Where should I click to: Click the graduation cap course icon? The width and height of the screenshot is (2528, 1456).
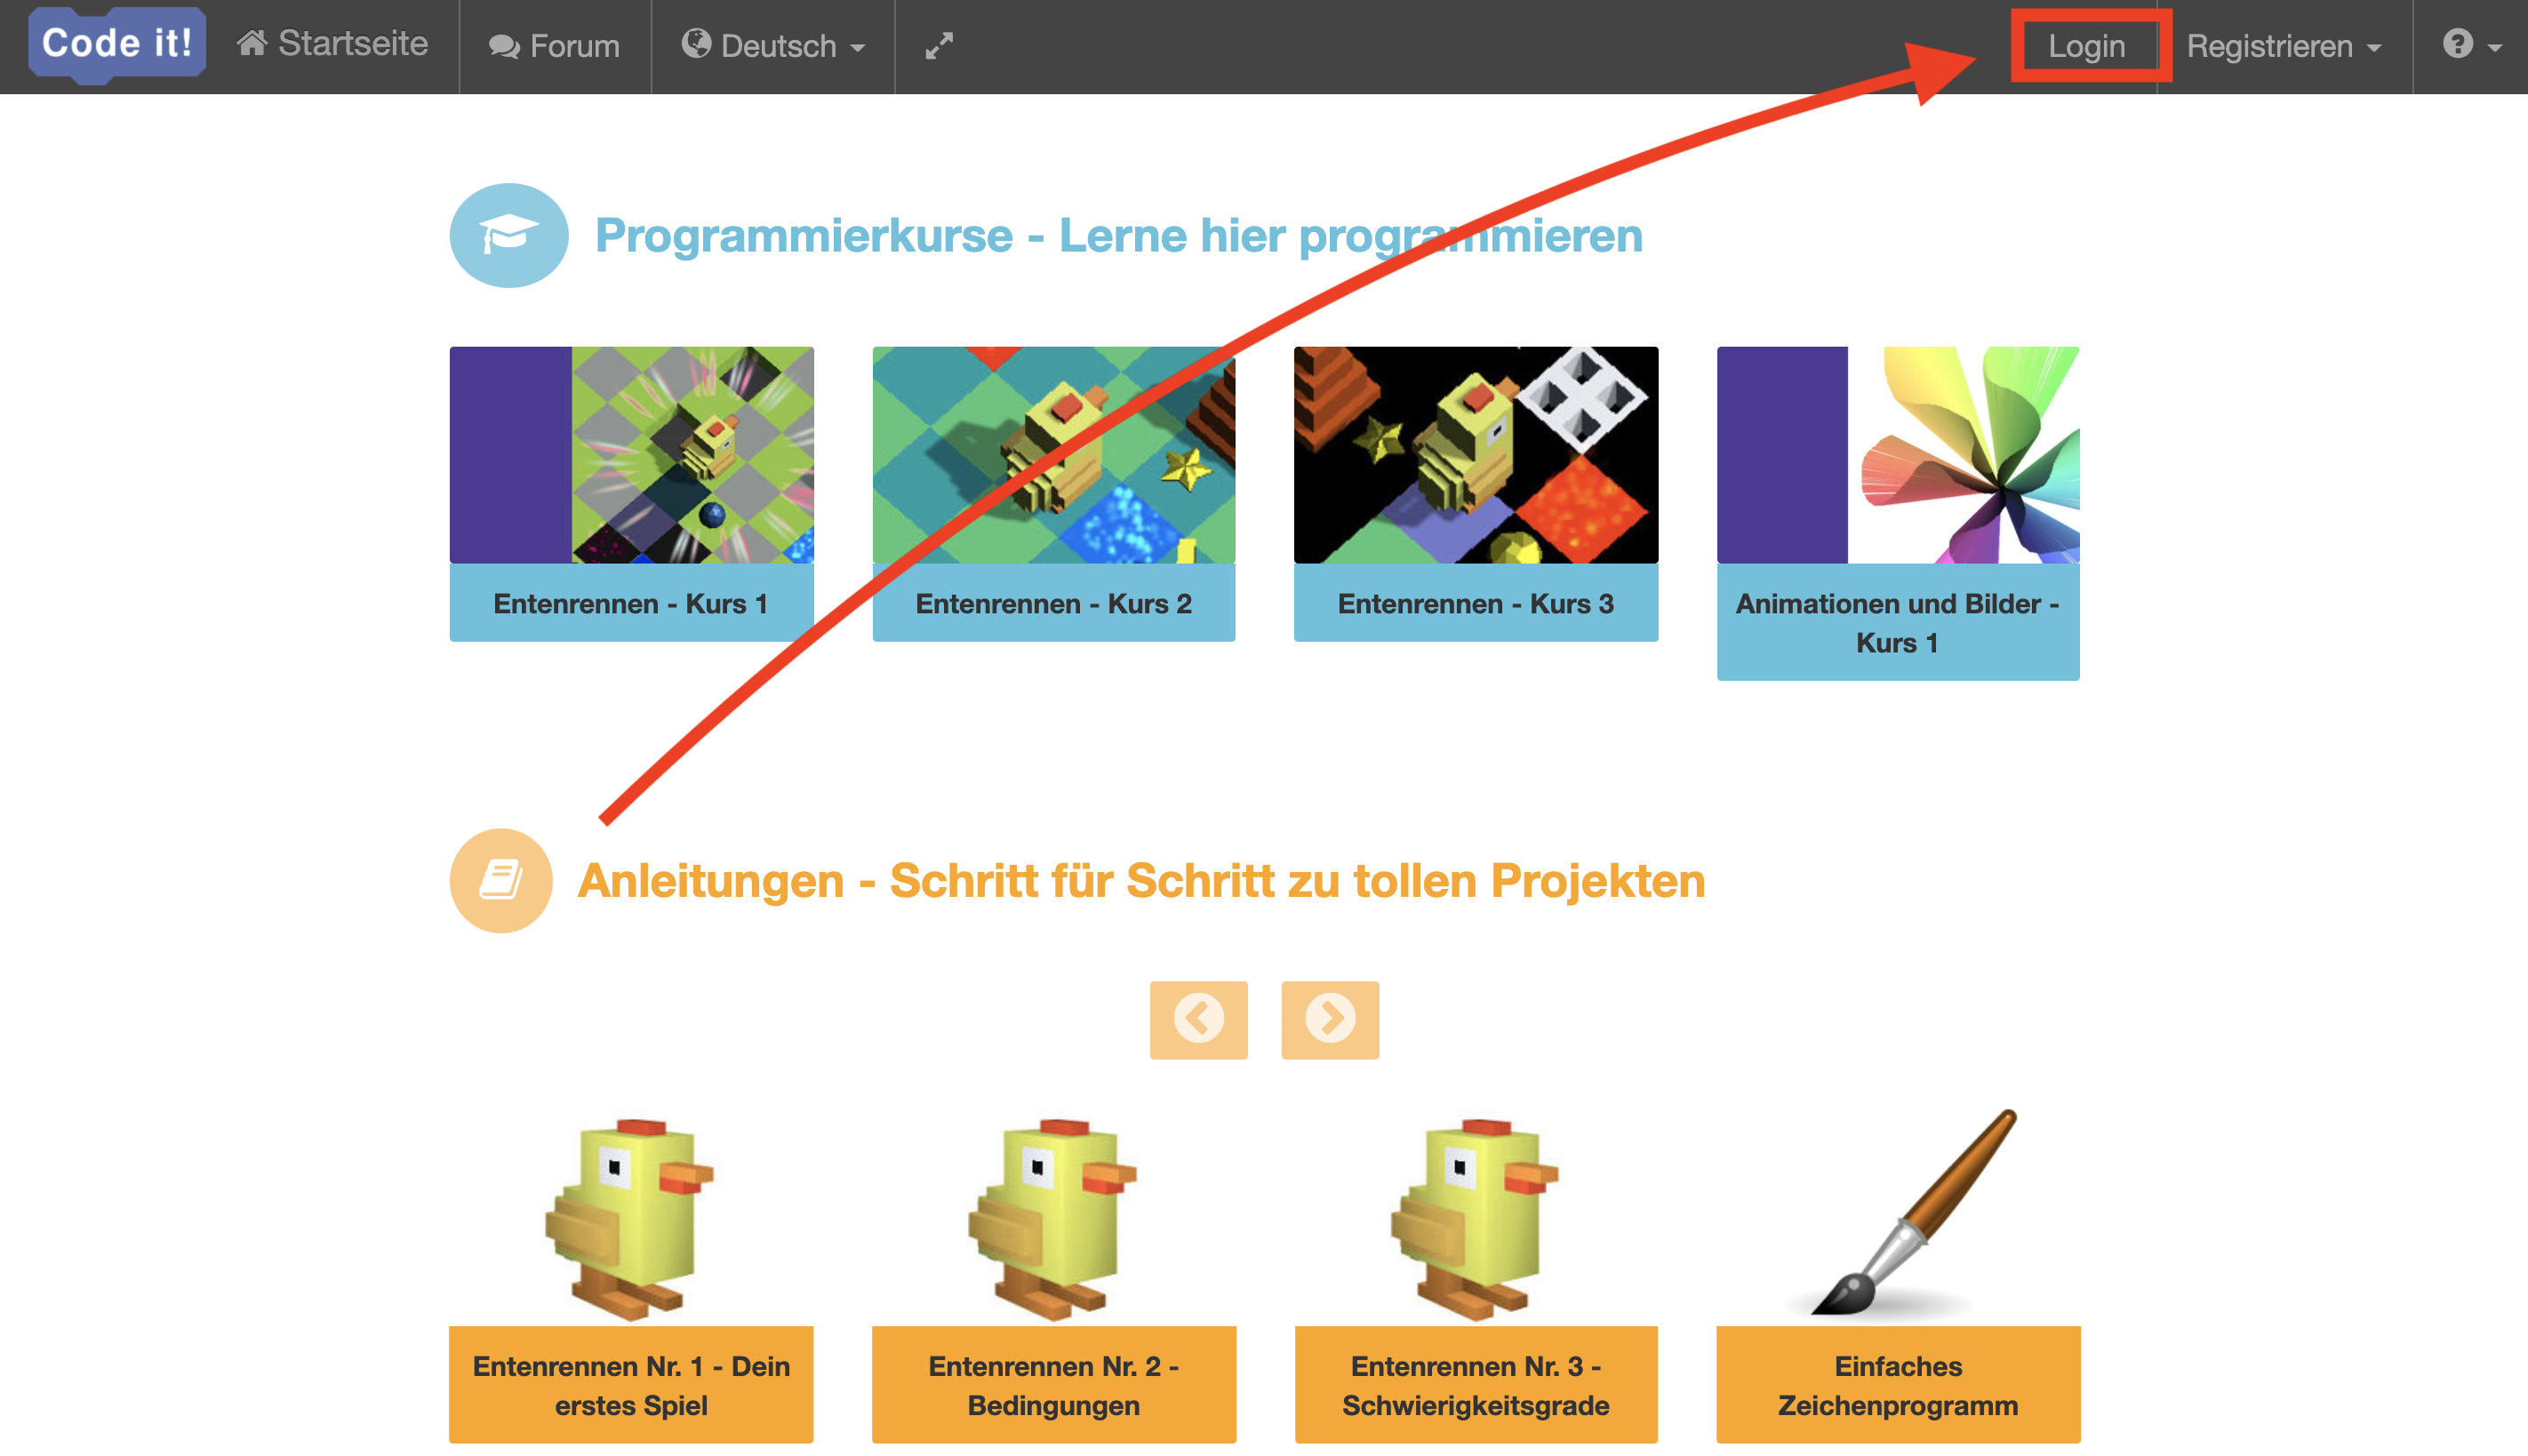point(509,235)
